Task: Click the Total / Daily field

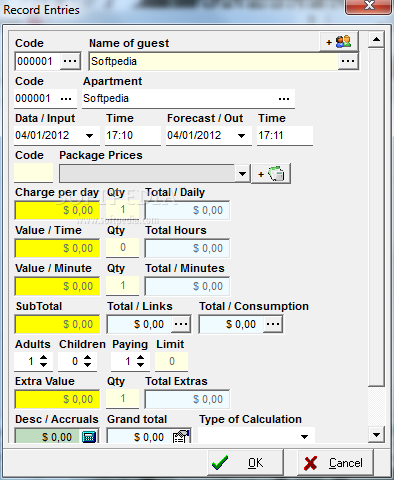Action: point(187,210)
